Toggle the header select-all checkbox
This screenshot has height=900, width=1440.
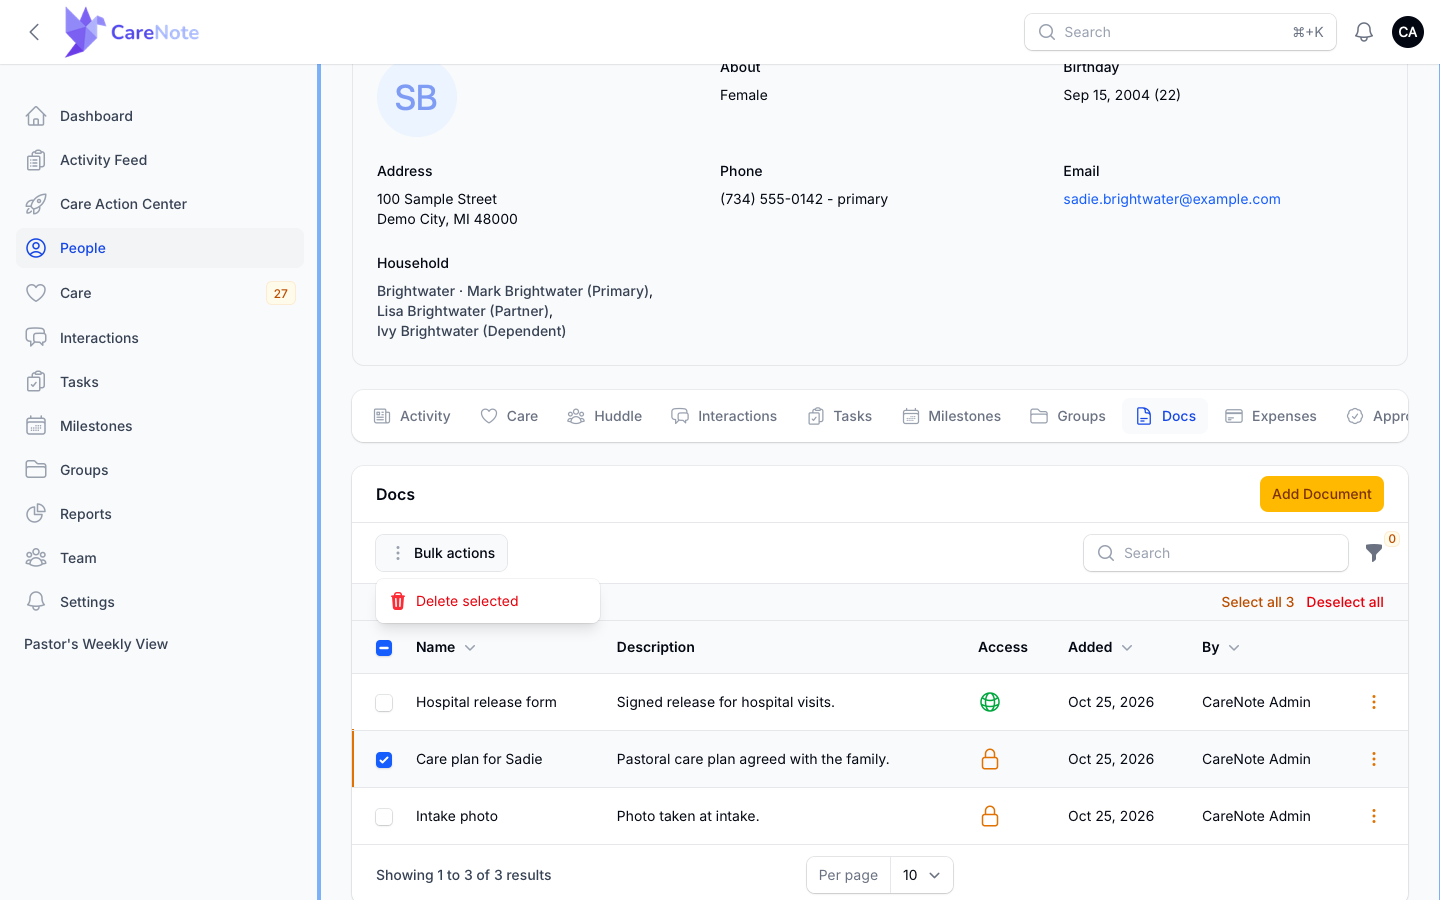click(x=384, y=648)
